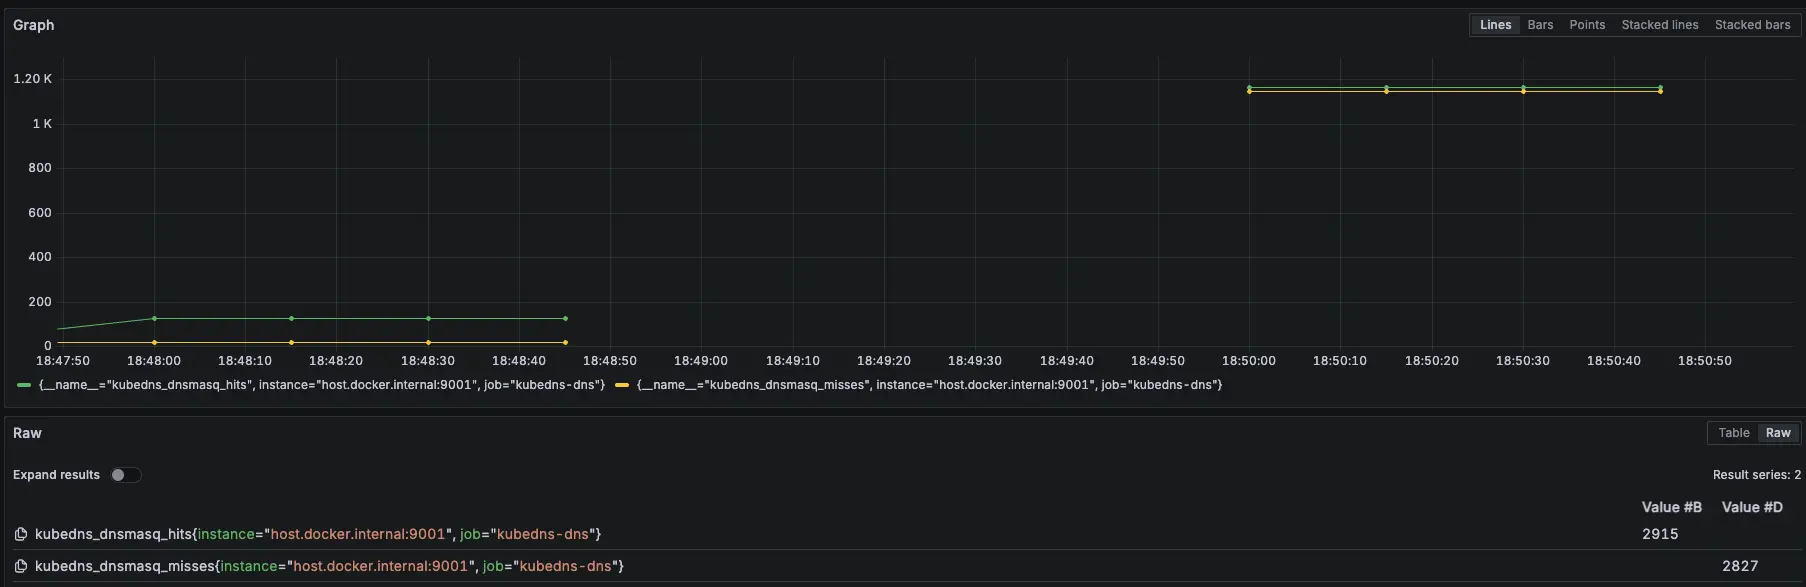This screenshot has width=1806, height=587.
Task: Click the green hits legend color marker
Action: pos(24,385)
